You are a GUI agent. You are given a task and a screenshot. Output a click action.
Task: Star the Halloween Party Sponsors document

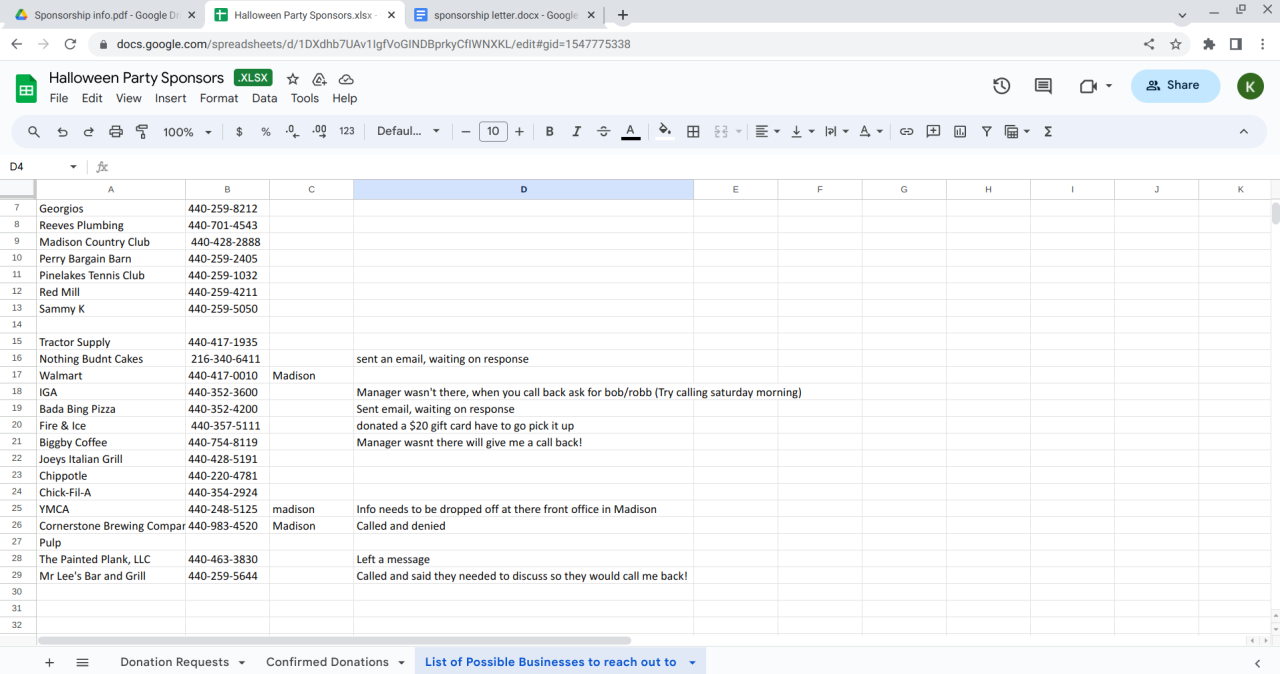coord(293,78)
